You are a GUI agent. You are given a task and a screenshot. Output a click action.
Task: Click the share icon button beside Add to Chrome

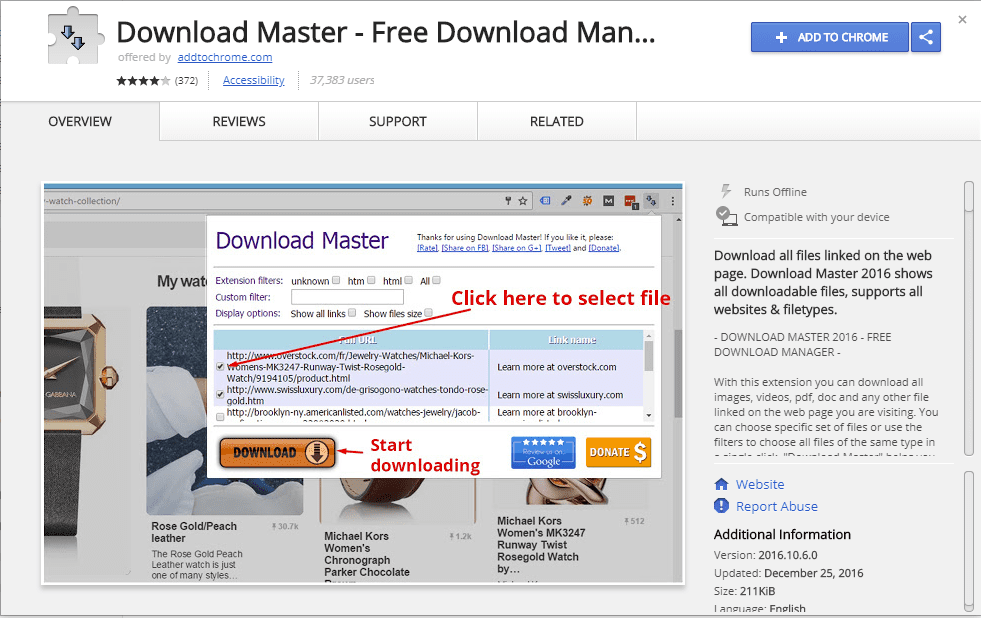coord(926,38)
